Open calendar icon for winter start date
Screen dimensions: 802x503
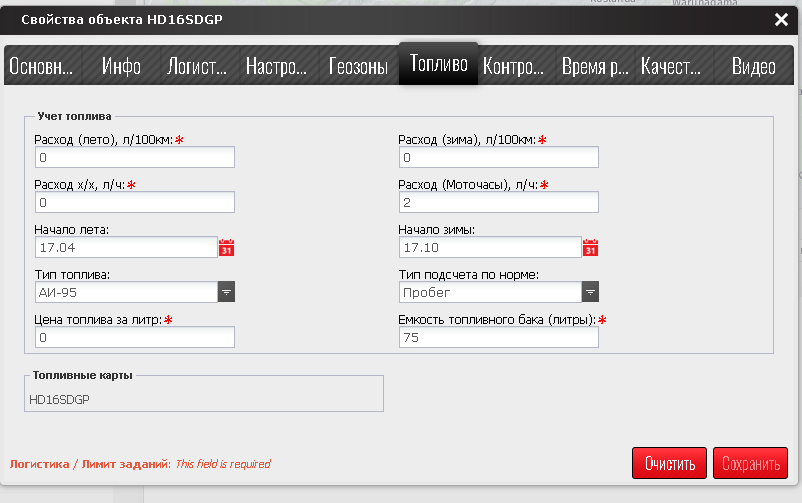click(590, 247)
